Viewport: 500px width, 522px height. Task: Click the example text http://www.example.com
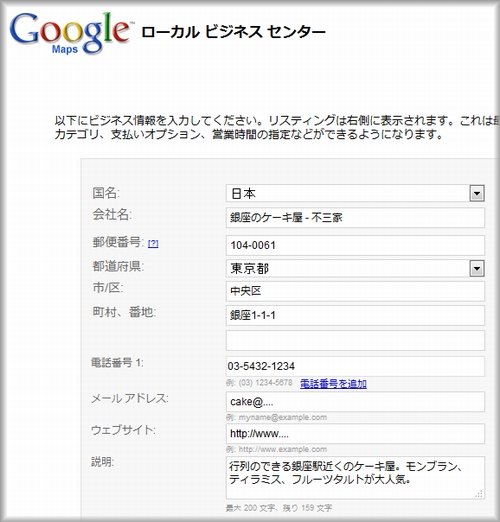[x=283, y=449]
